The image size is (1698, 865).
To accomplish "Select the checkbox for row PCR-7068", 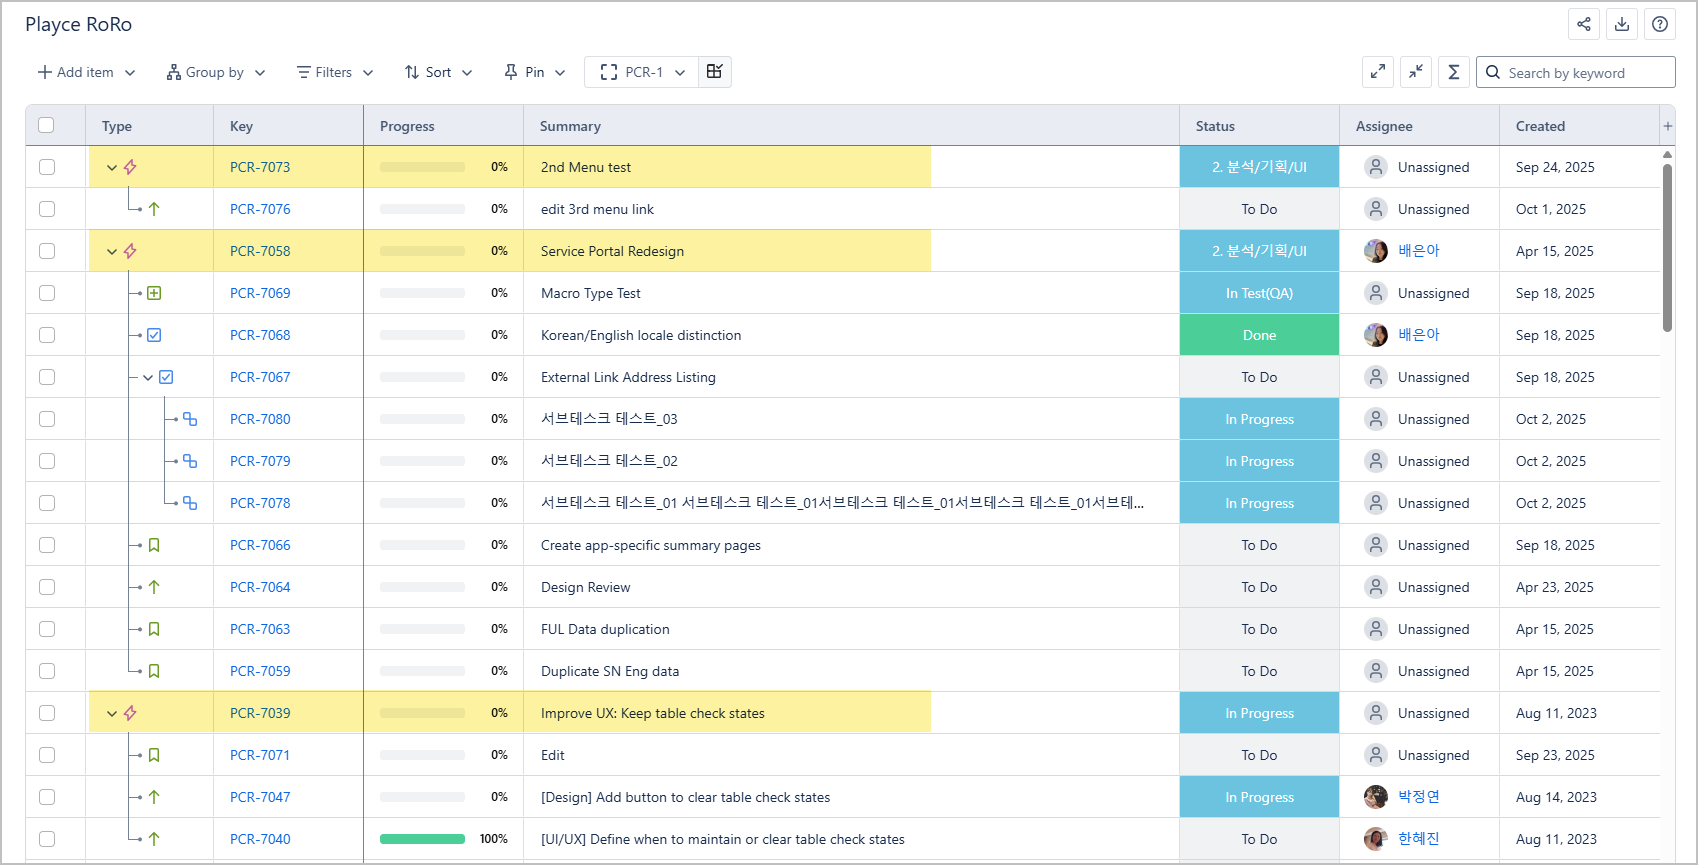I will point(47,335).
